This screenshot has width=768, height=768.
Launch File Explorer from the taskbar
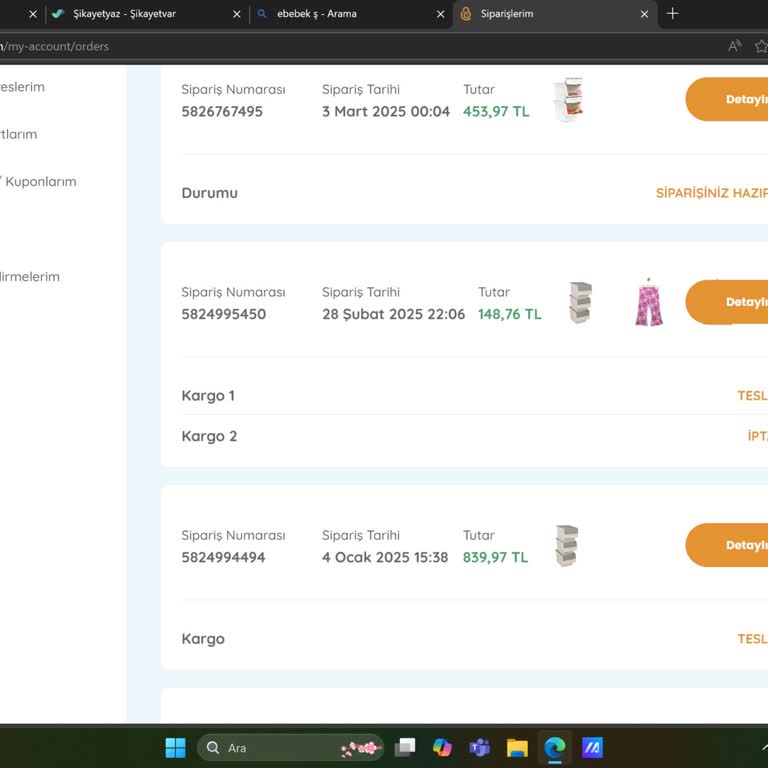click(x=517, y=747)
